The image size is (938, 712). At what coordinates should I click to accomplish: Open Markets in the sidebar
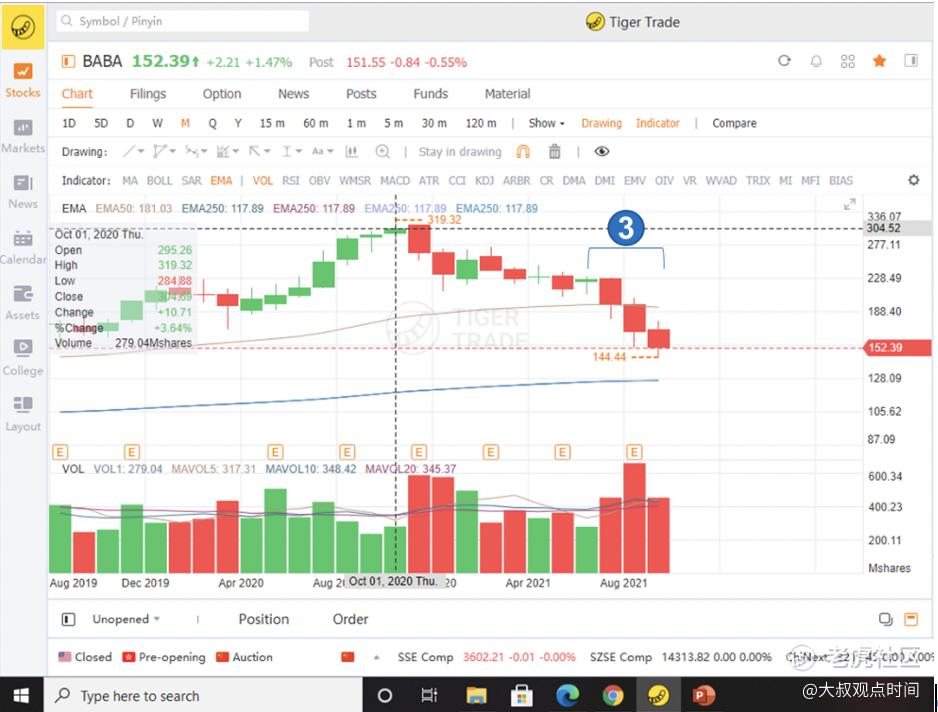23,136
